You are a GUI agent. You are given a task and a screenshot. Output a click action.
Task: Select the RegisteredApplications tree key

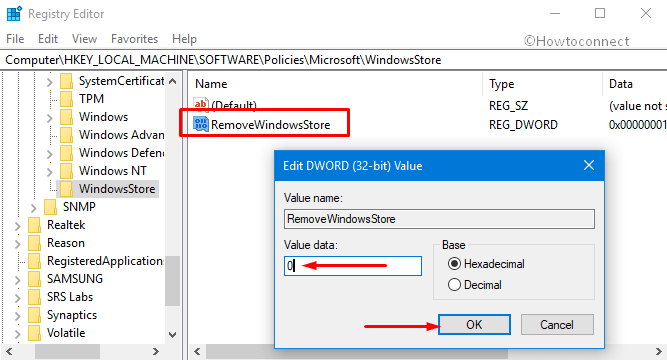tap(105, 261)
